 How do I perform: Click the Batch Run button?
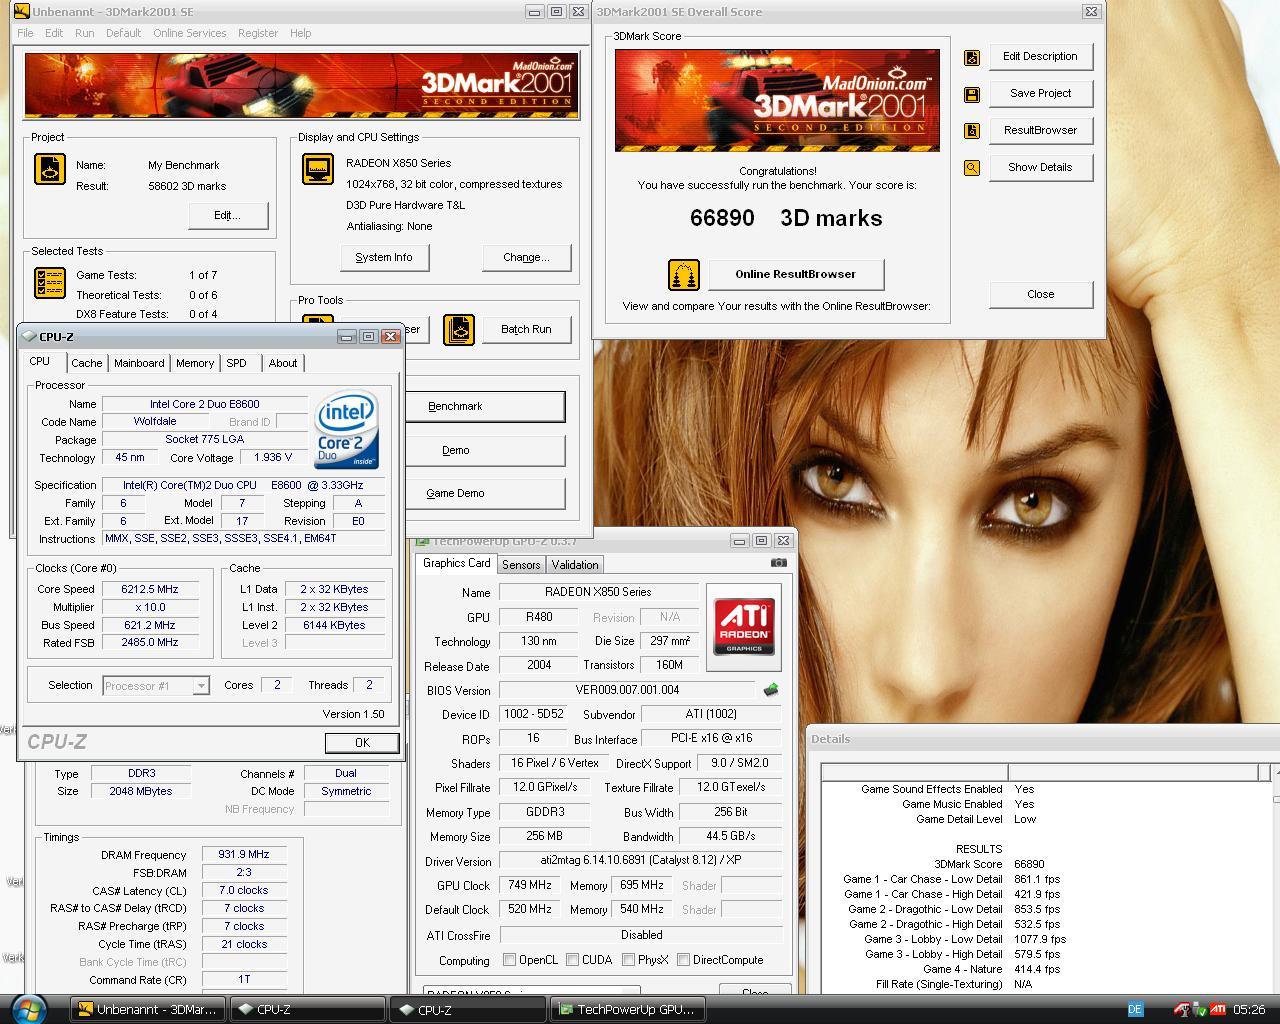point(526,329)
